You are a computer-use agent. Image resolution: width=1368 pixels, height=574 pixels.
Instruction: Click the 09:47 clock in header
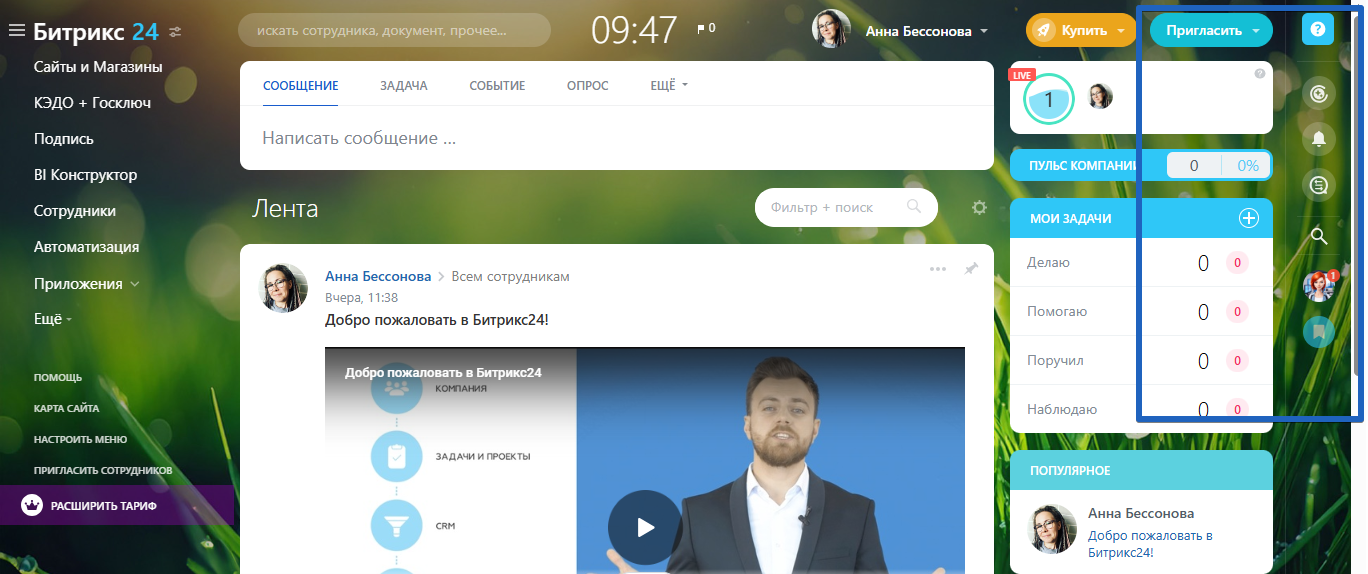click(x=634, y=30)
